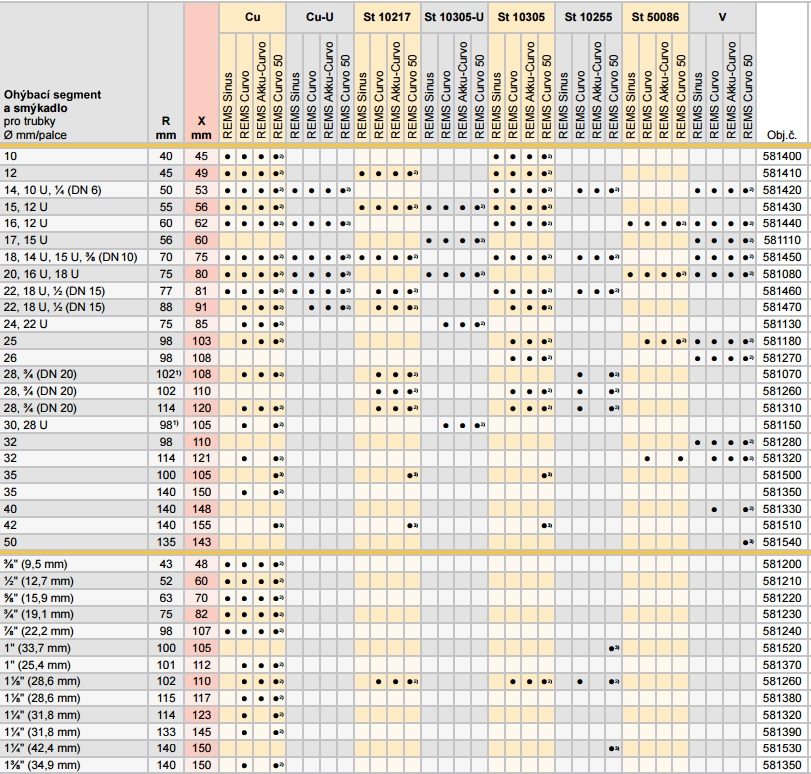Select the "St 10305-U" column header

click(454, 17)
